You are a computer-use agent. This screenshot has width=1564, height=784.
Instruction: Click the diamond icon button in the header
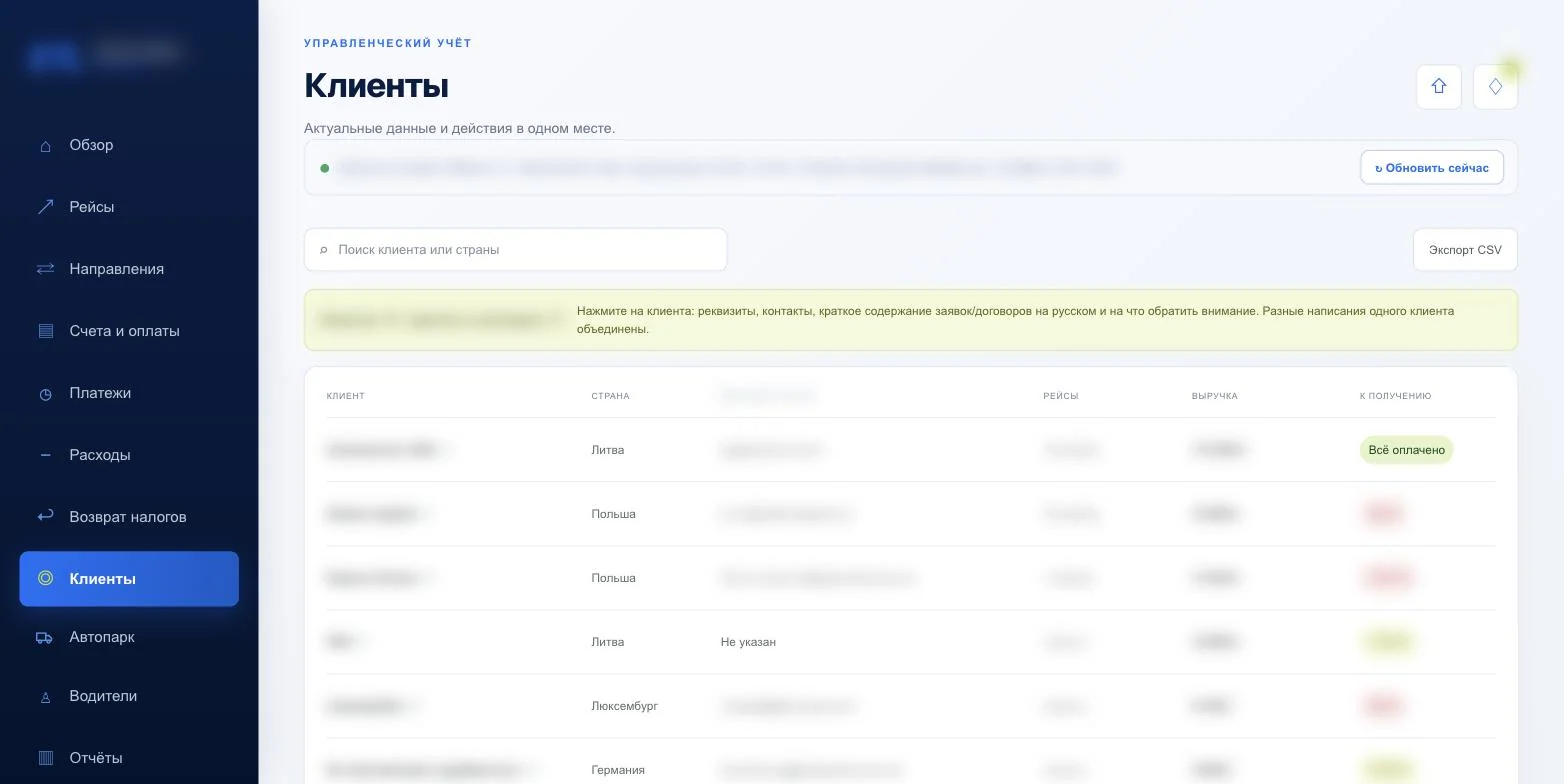tap(1495, 87)
